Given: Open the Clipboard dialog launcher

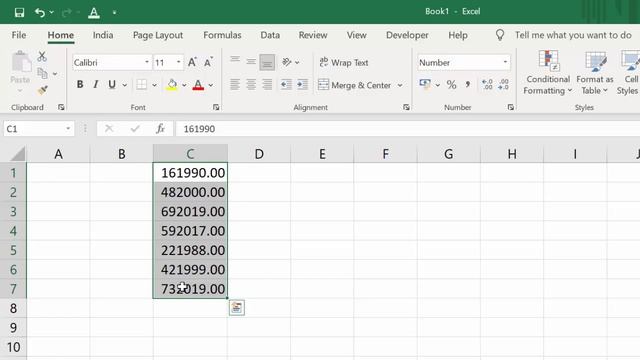Looking at the screenshot, I should pyautogui.click(x=61, y=107).
